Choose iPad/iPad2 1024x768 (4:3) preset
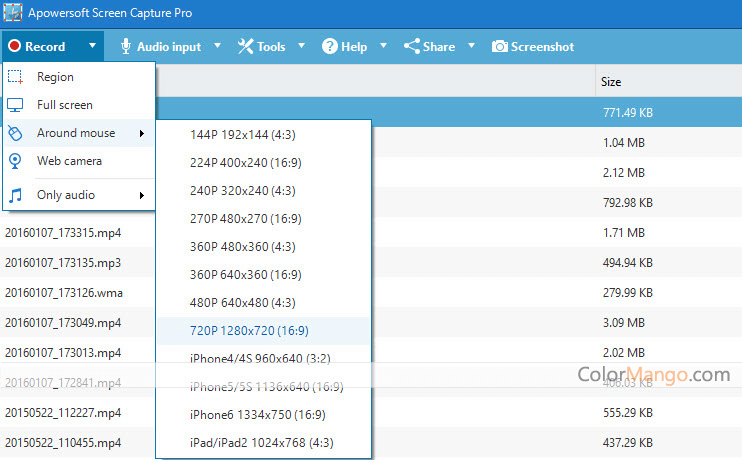The image size is (742, 460). tap(264, 442)
